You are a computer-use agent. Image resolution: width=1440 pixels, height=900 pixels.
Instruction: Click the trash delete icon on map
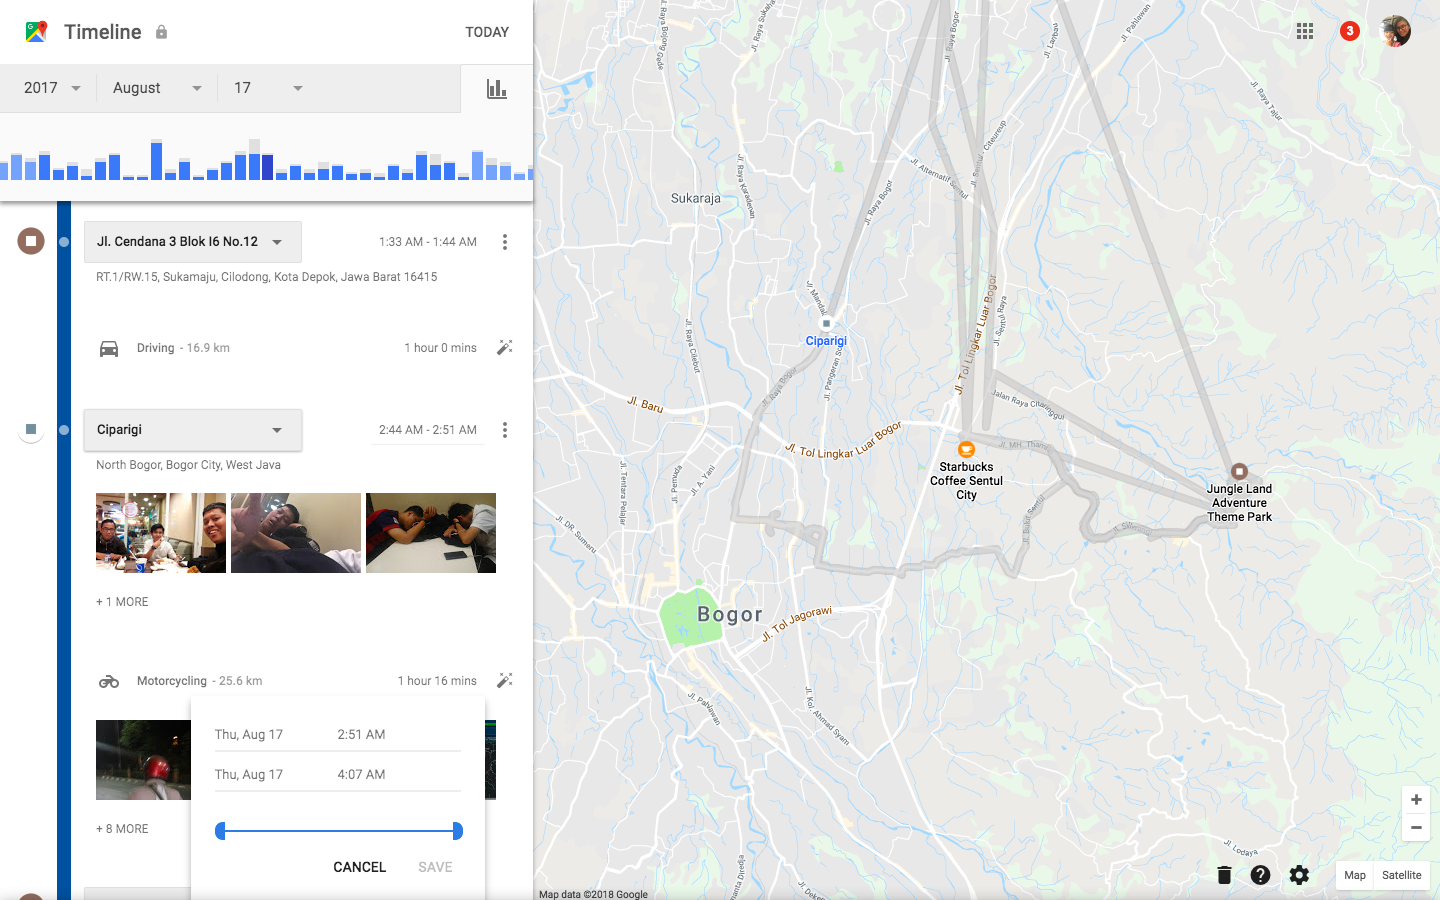pyautogui.click(x=1224, y=875)
